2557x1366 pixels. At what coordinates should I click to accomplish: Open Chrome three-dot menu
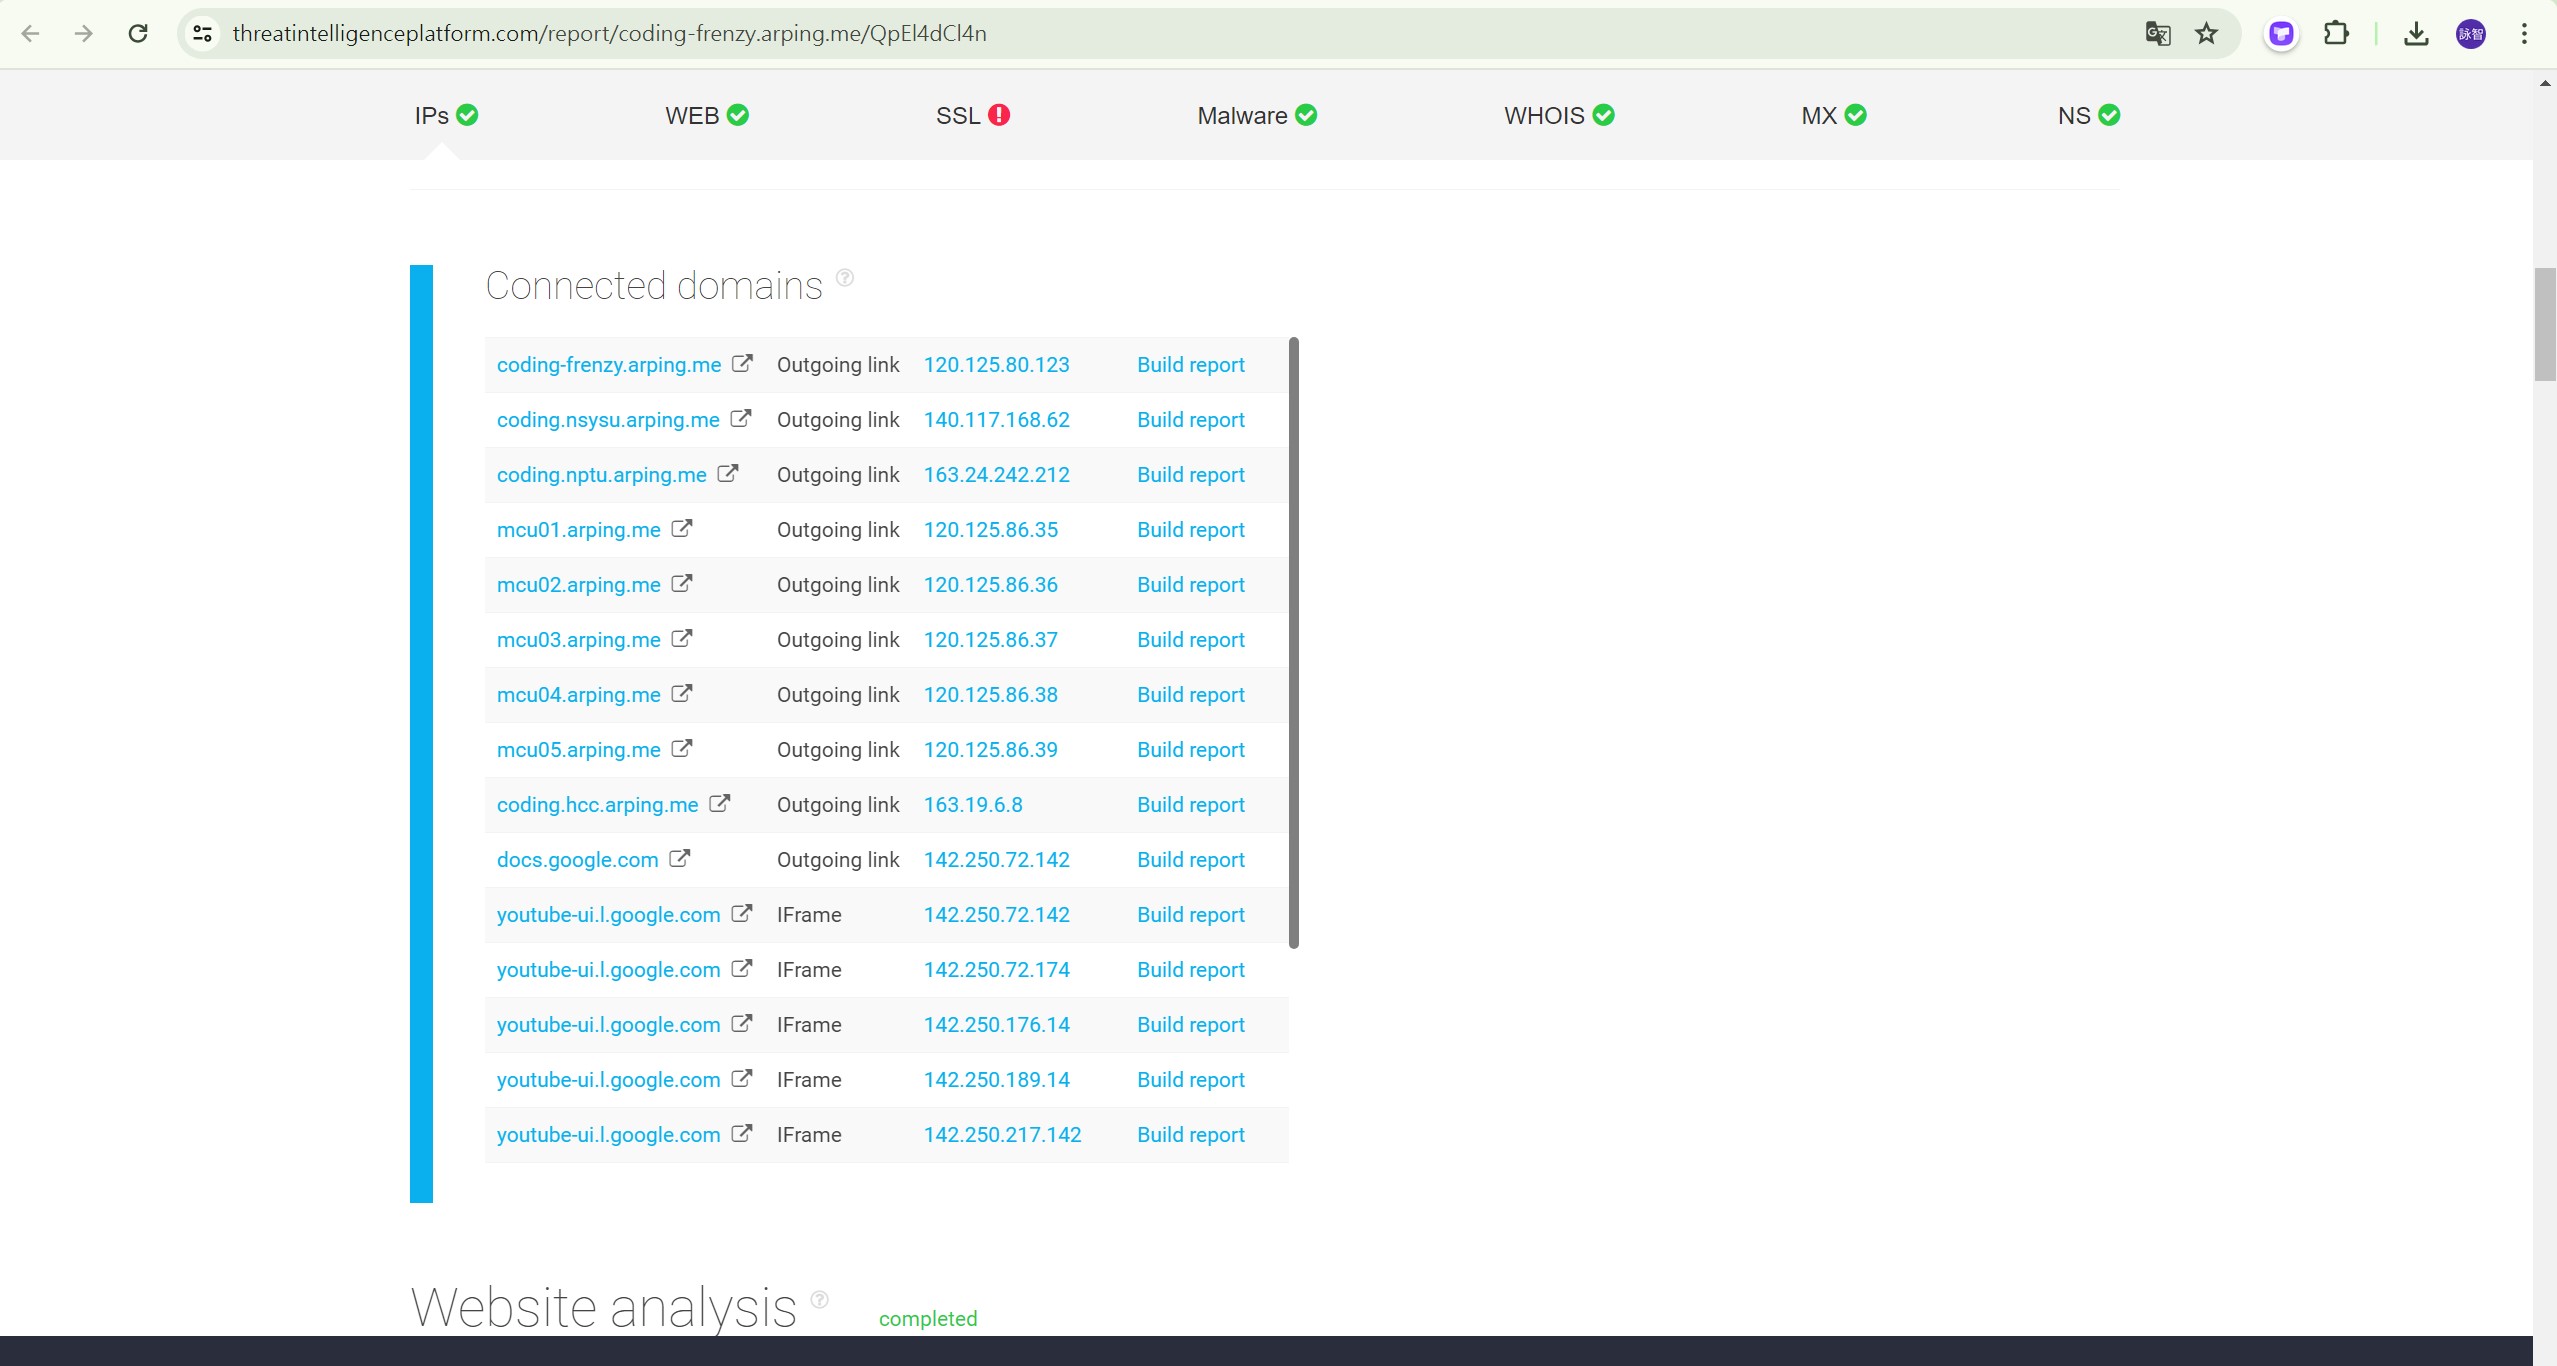tap(2524, 34)
